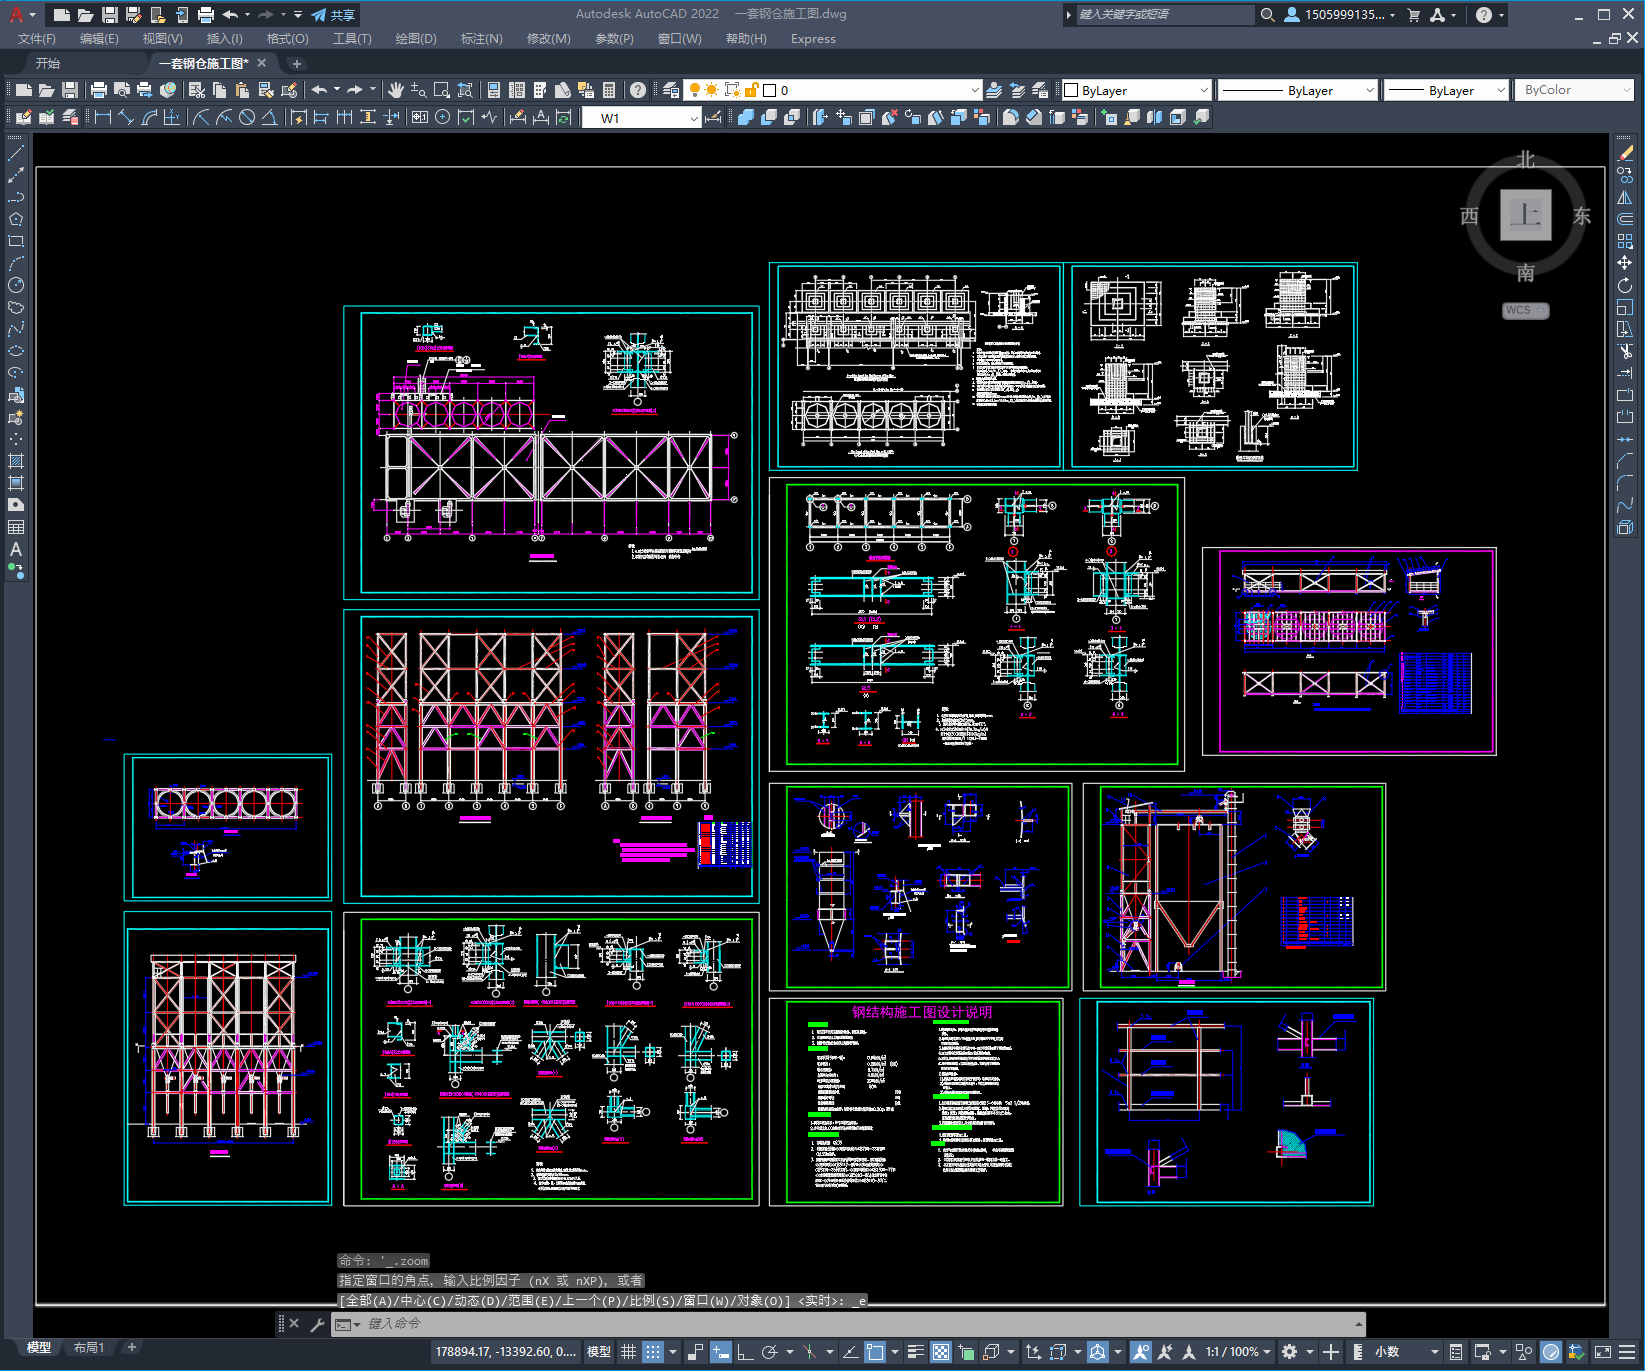The width and height of the screenshot is (1645, 1371).
Task: Click the Properties palette icon
Action: (x=493, y=90)
